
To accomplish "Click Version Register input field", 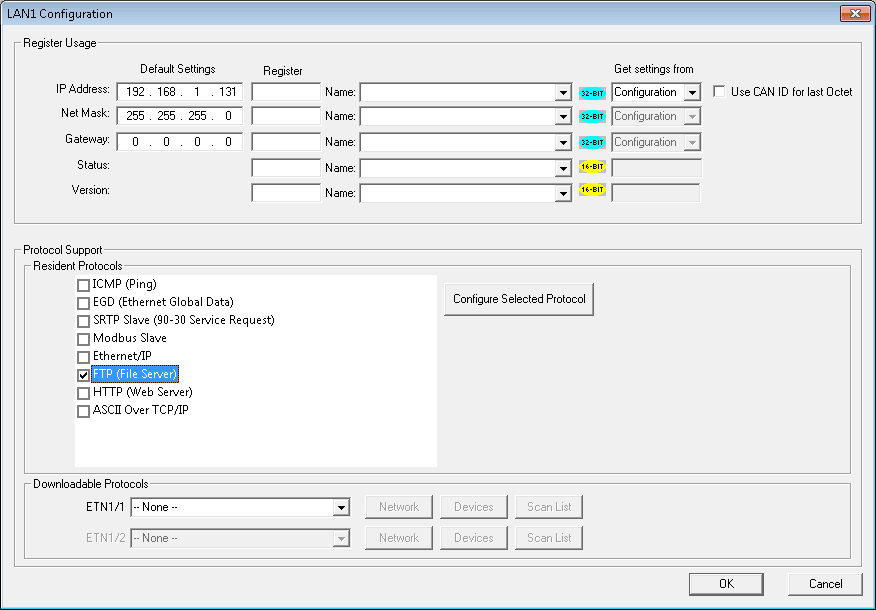I will [x=286, y=193].
